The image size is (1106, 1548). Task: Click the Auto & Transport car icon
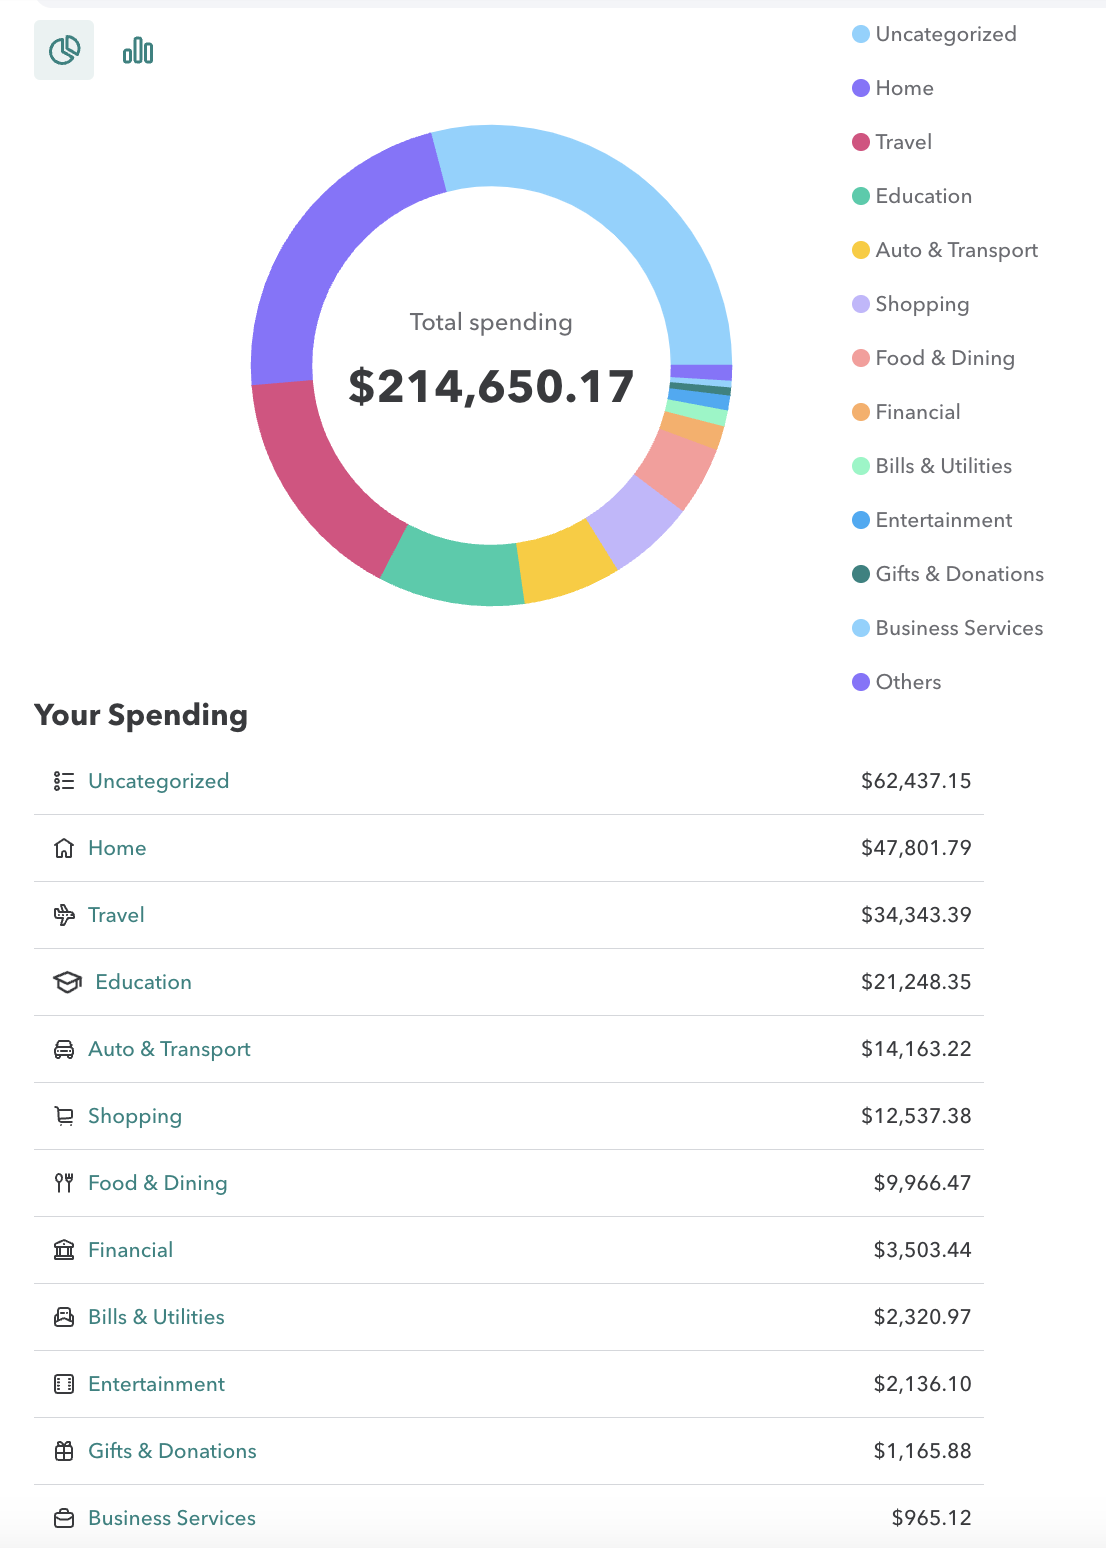[64, 1049]
